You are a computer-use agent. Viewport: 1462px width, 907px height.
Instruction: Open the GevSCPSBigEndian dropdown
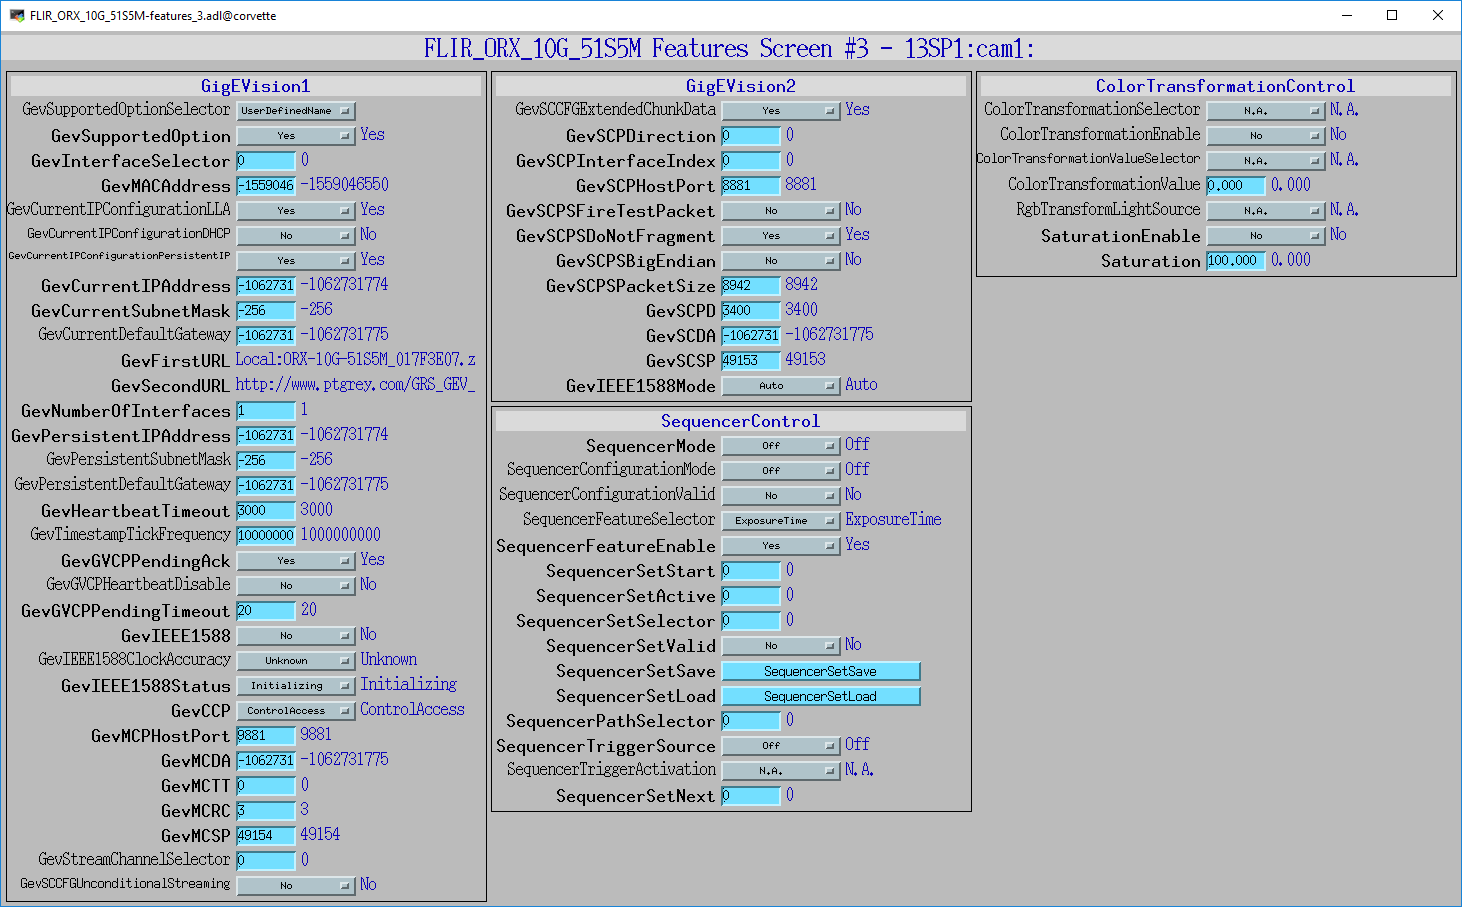pyautogui.click(x=781, y=261)
